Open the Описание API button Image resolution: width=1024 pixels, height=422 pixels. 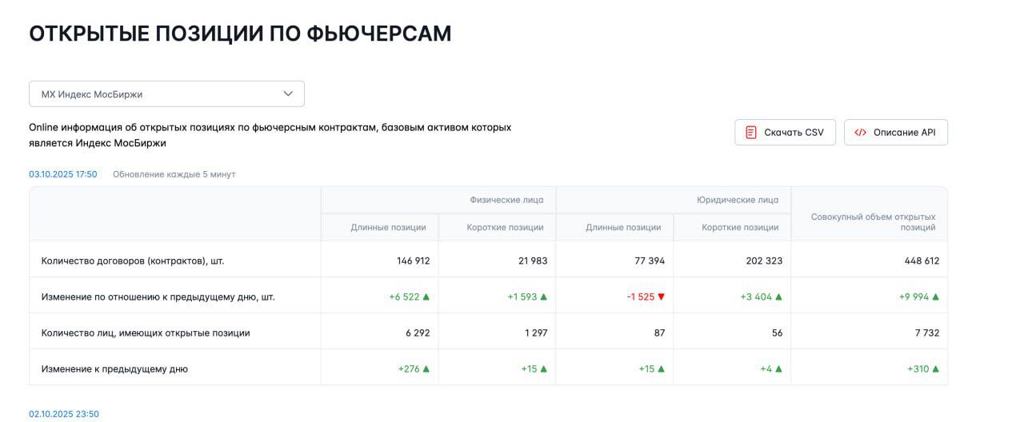tap(895, 133)
